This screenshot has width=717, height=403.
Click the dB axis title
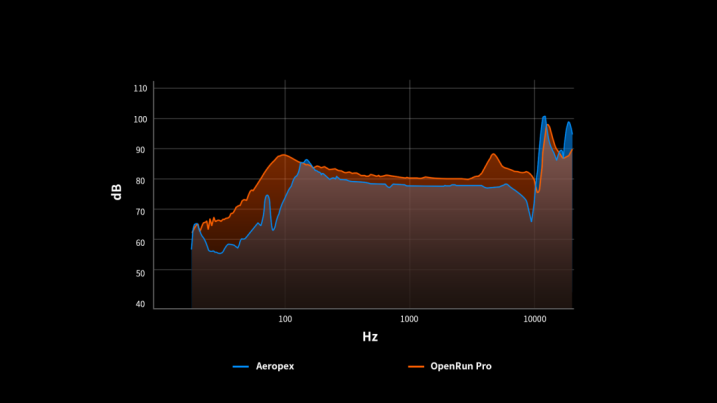click(x=117, y=192)
